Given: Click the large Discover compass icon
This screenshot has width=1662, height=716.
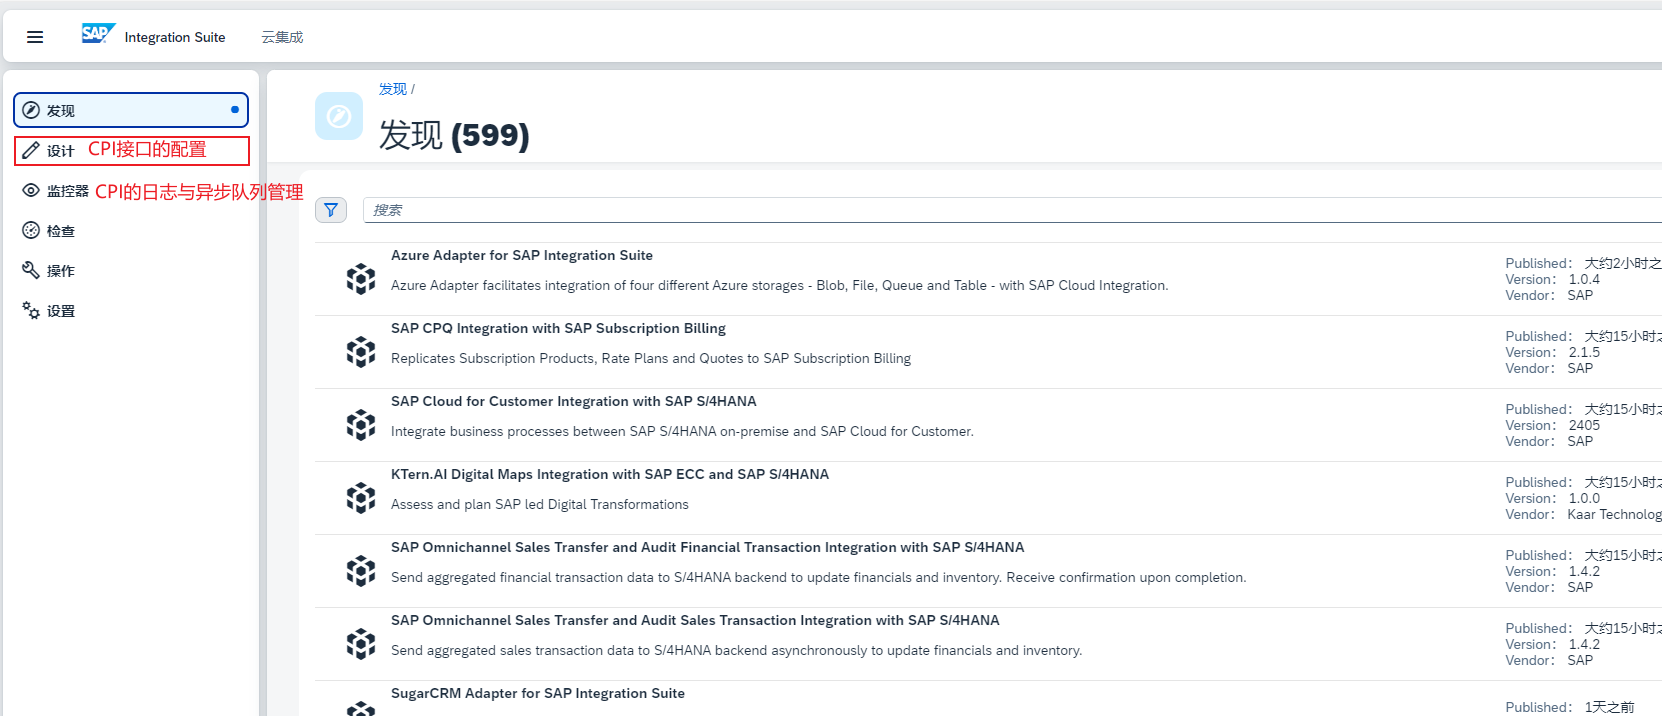Looking at the screenshot, I should tap(339, 117).
